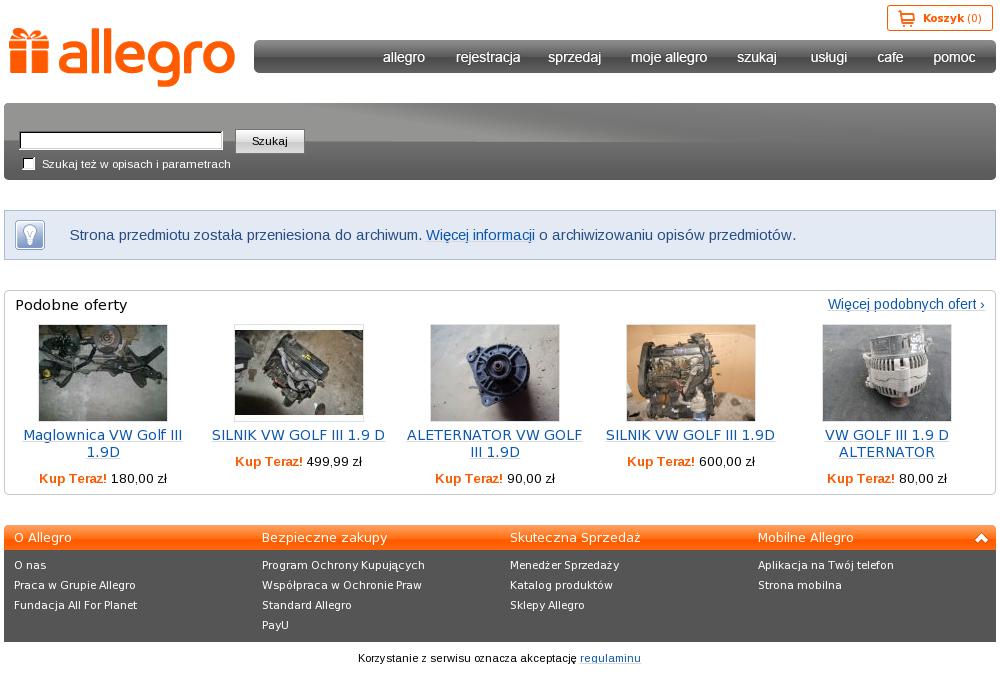This screenshot has width=1000, height=678.
Task: Open moje allegro menu item
Action: [x=669, y=57]
